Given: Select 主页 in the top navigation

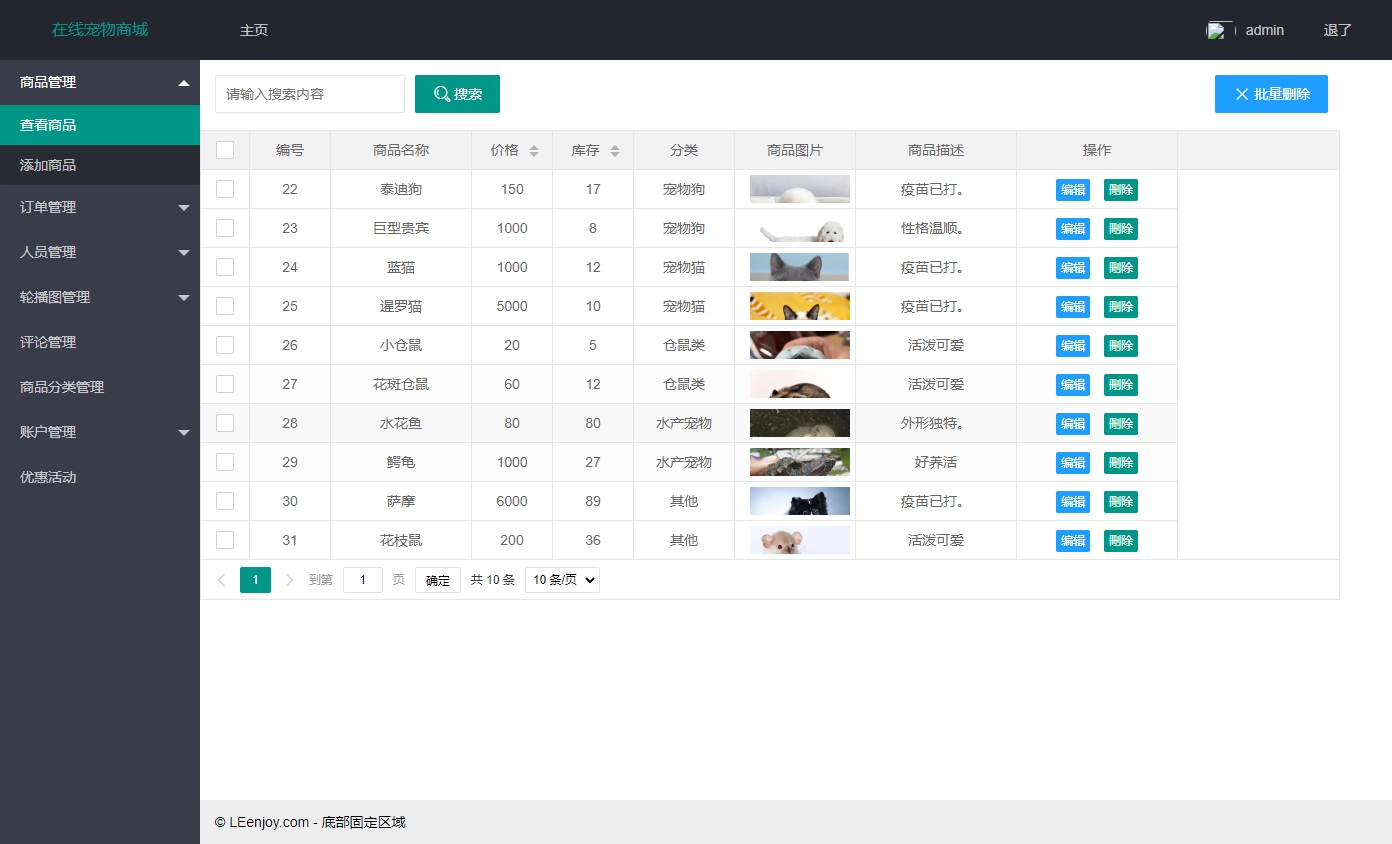Looking at the screenshot, I should pos(253,30).
